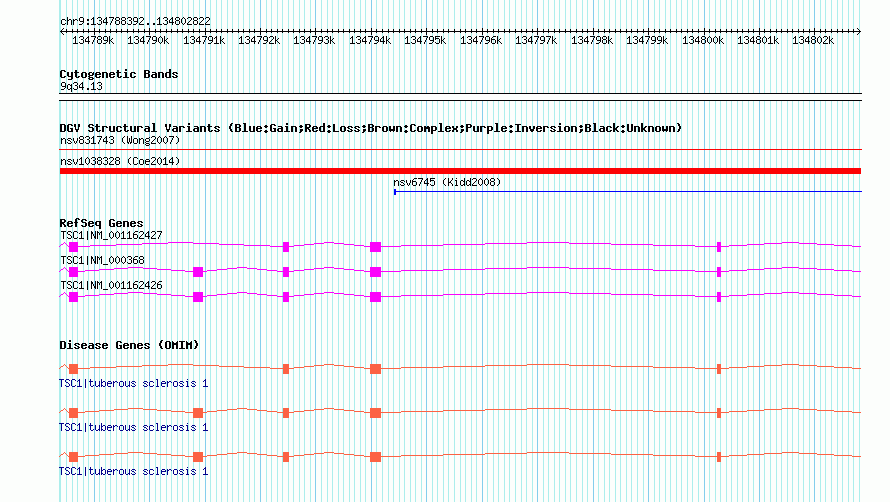This screenshot has height=502, width=890.
Task: Click the 134795k ruler tick label
Action: (425, 40)
